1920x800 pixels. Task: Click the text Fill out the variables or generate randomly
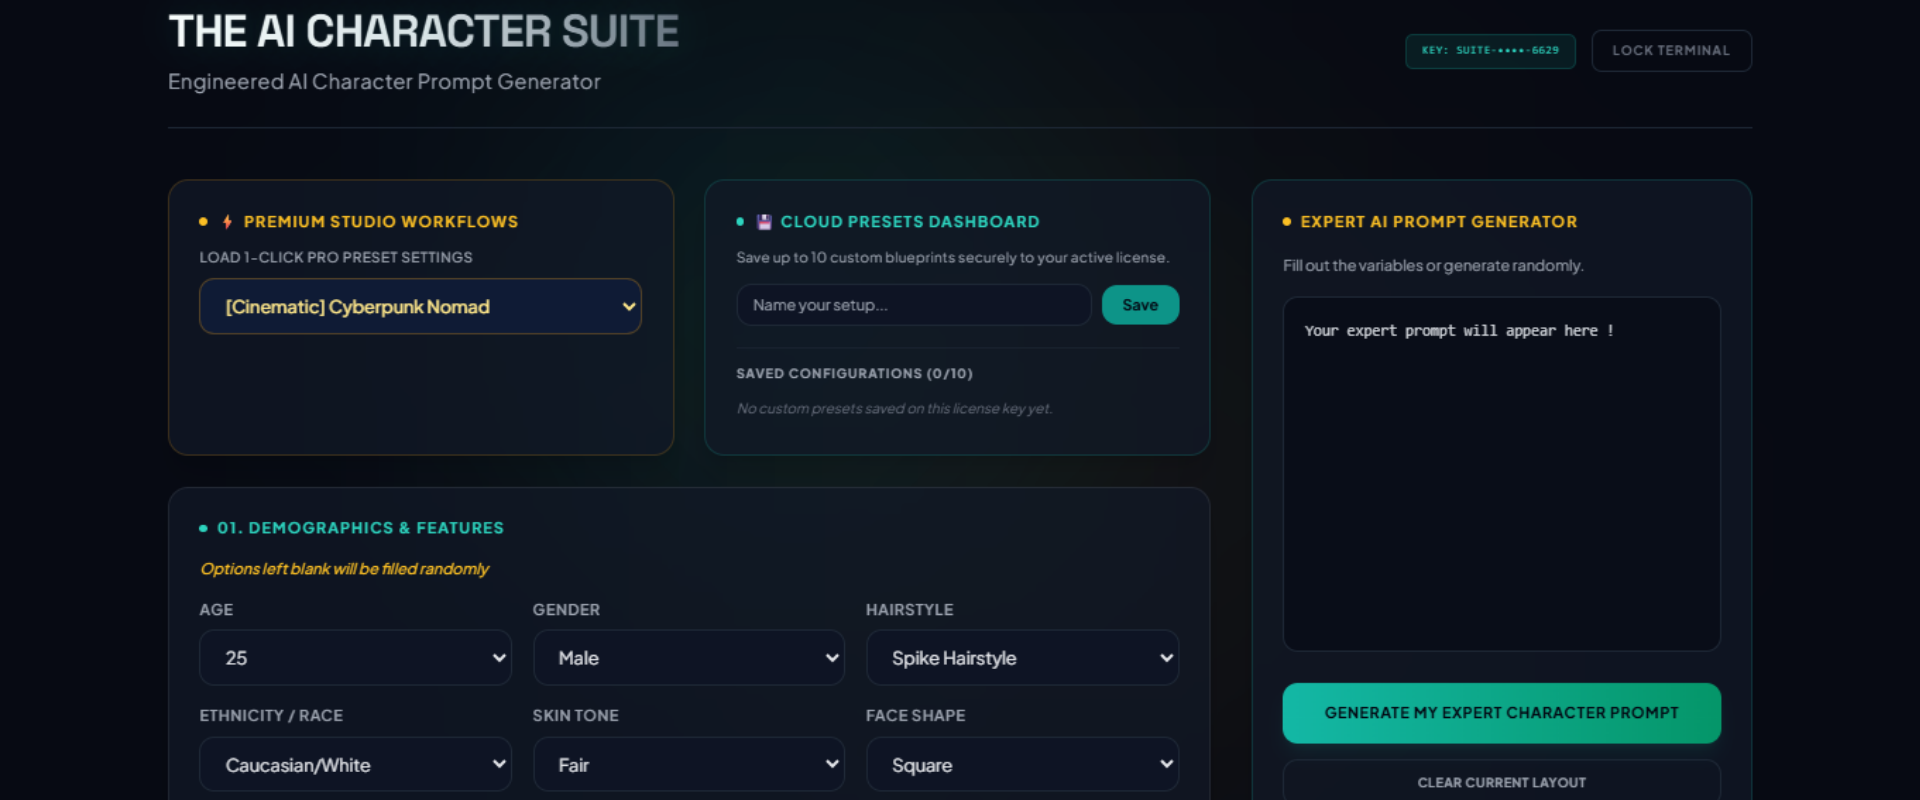click(1433, 266)
